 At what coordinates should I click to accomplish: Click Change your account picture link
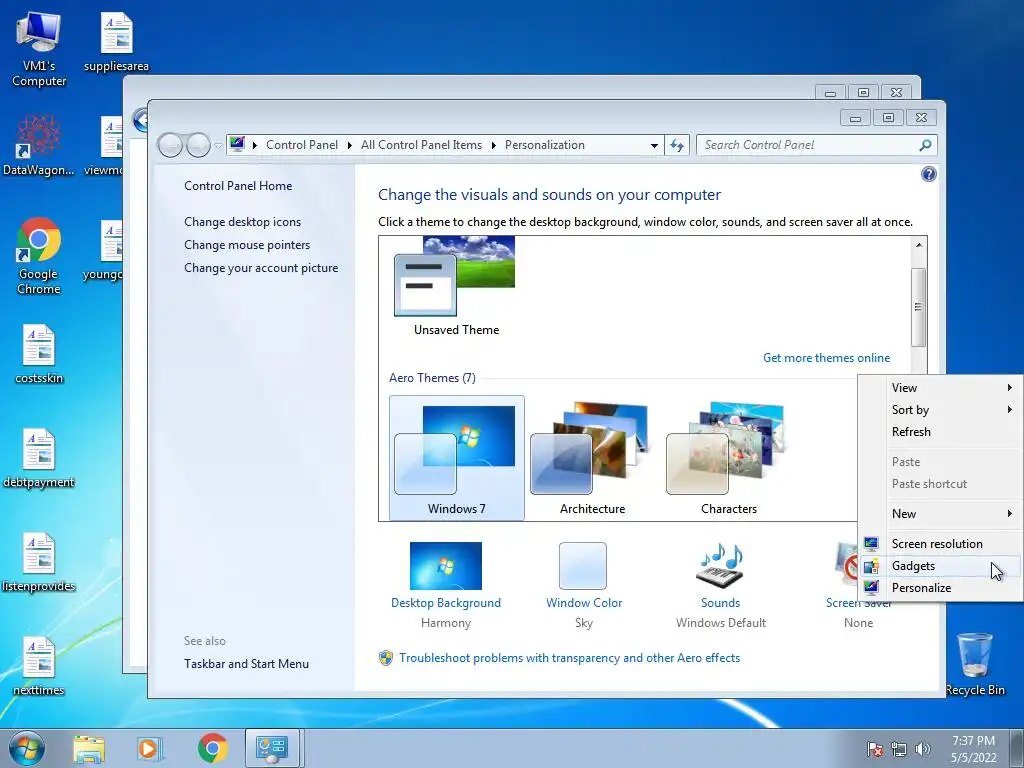coord(261,268)
